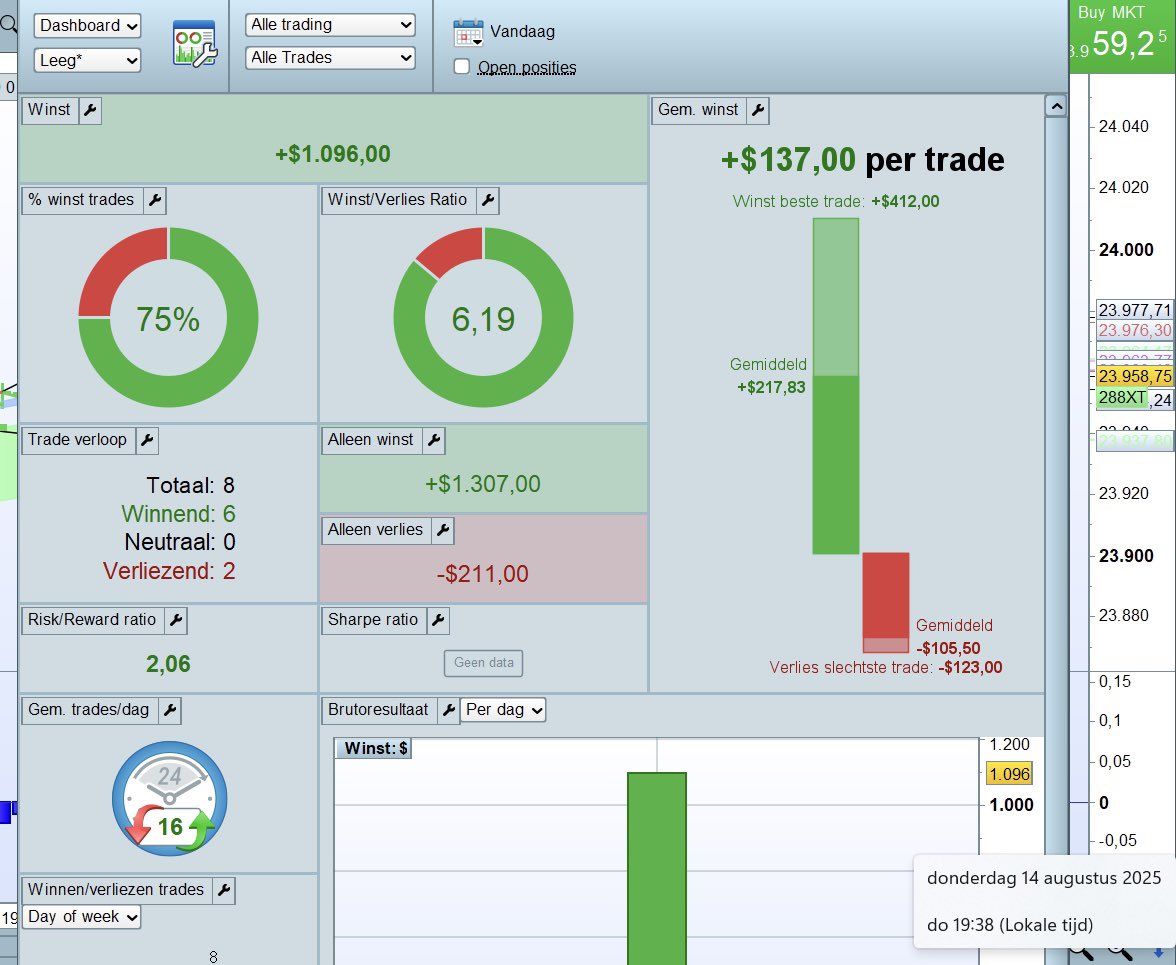Click the -$211,00 Alleen verlies value

pyautogui.click(x=483, y=574)
